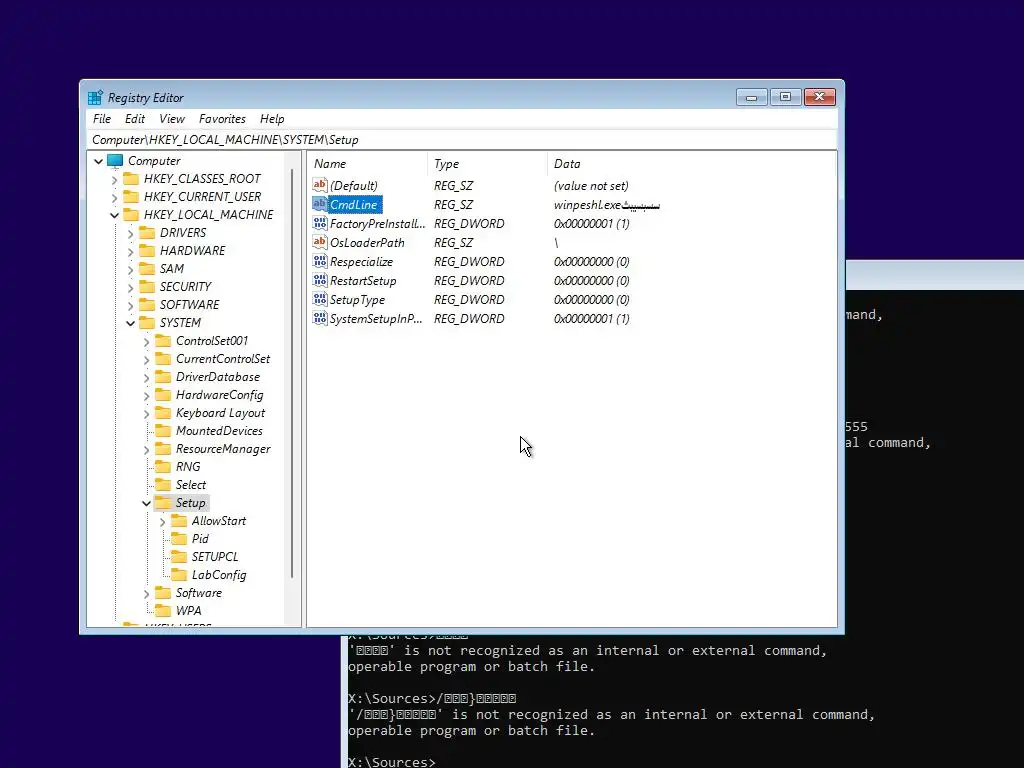
Task: Open the Favorites menu
Action: click(x=222, y=119)
